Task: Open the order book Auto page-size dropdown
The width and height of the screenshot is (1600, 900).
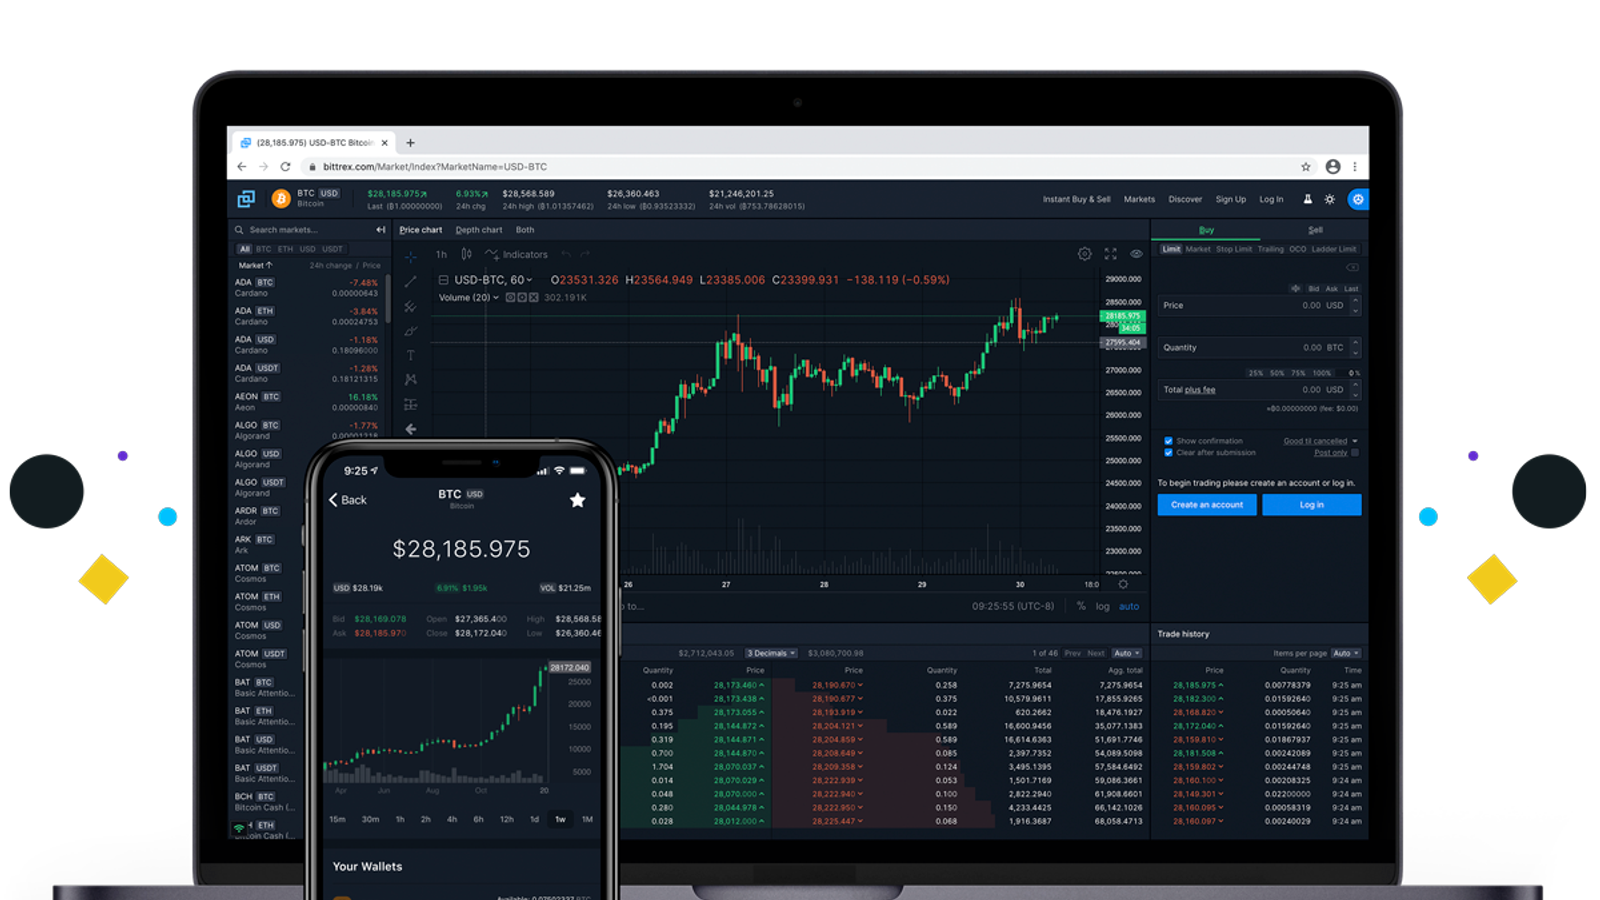Action: [1126, 653]
